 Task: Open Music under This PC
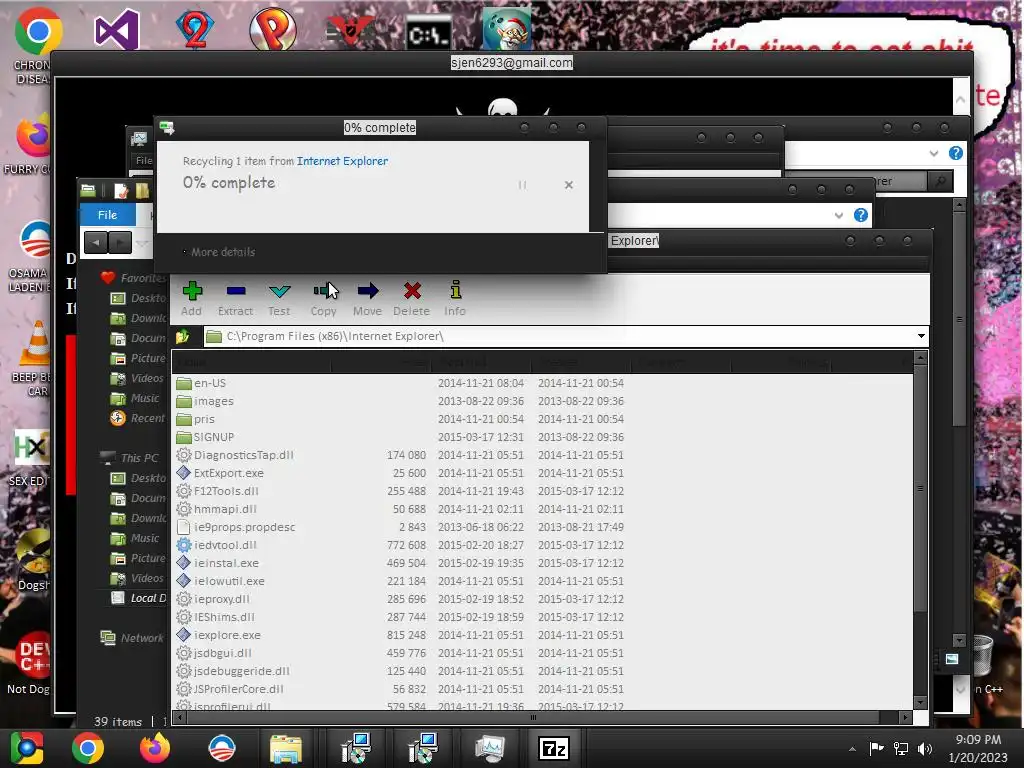pyautogui.click(x=136, y=538)
